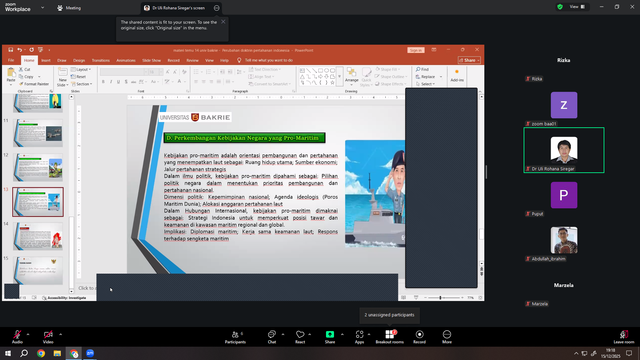
Task: Click Start From Beginning quick access icon
Action: pyautogui.click(x=40, y=50)
